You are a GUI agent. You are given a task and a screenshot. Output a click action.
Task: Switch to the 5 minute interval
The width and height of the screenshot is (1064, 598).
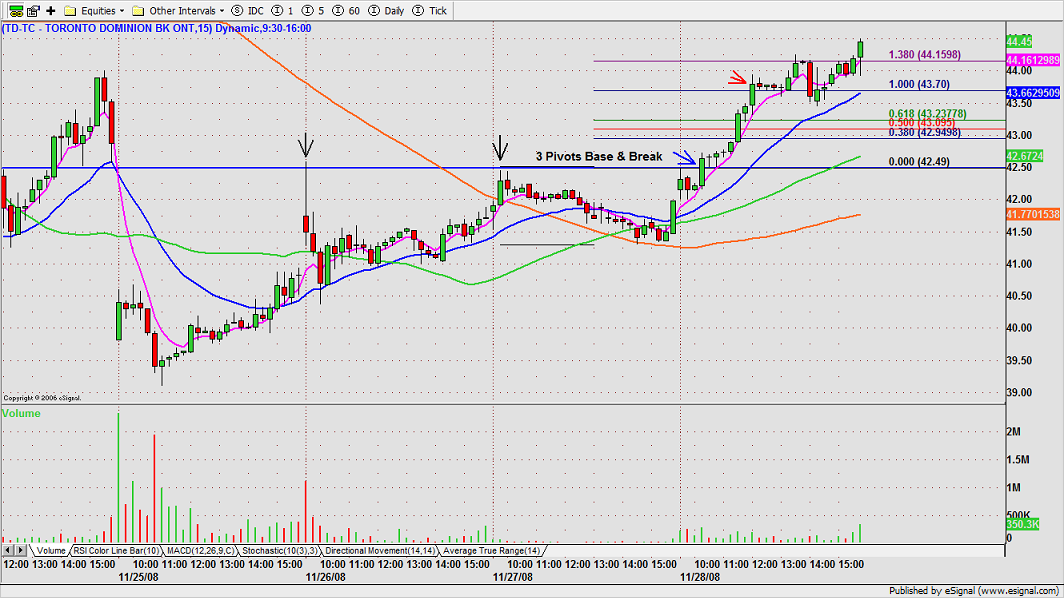pos(312,10)
